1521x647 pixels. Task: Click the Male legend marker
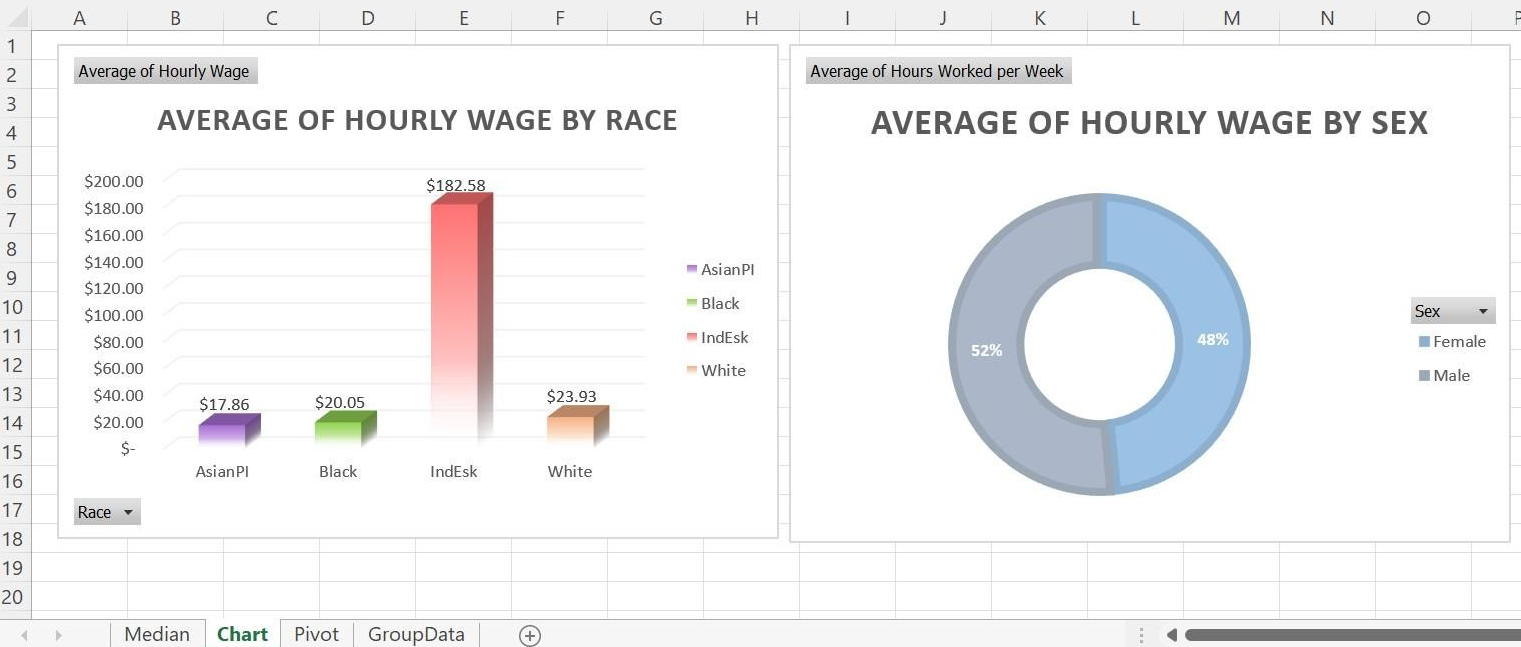(1423, 375)
